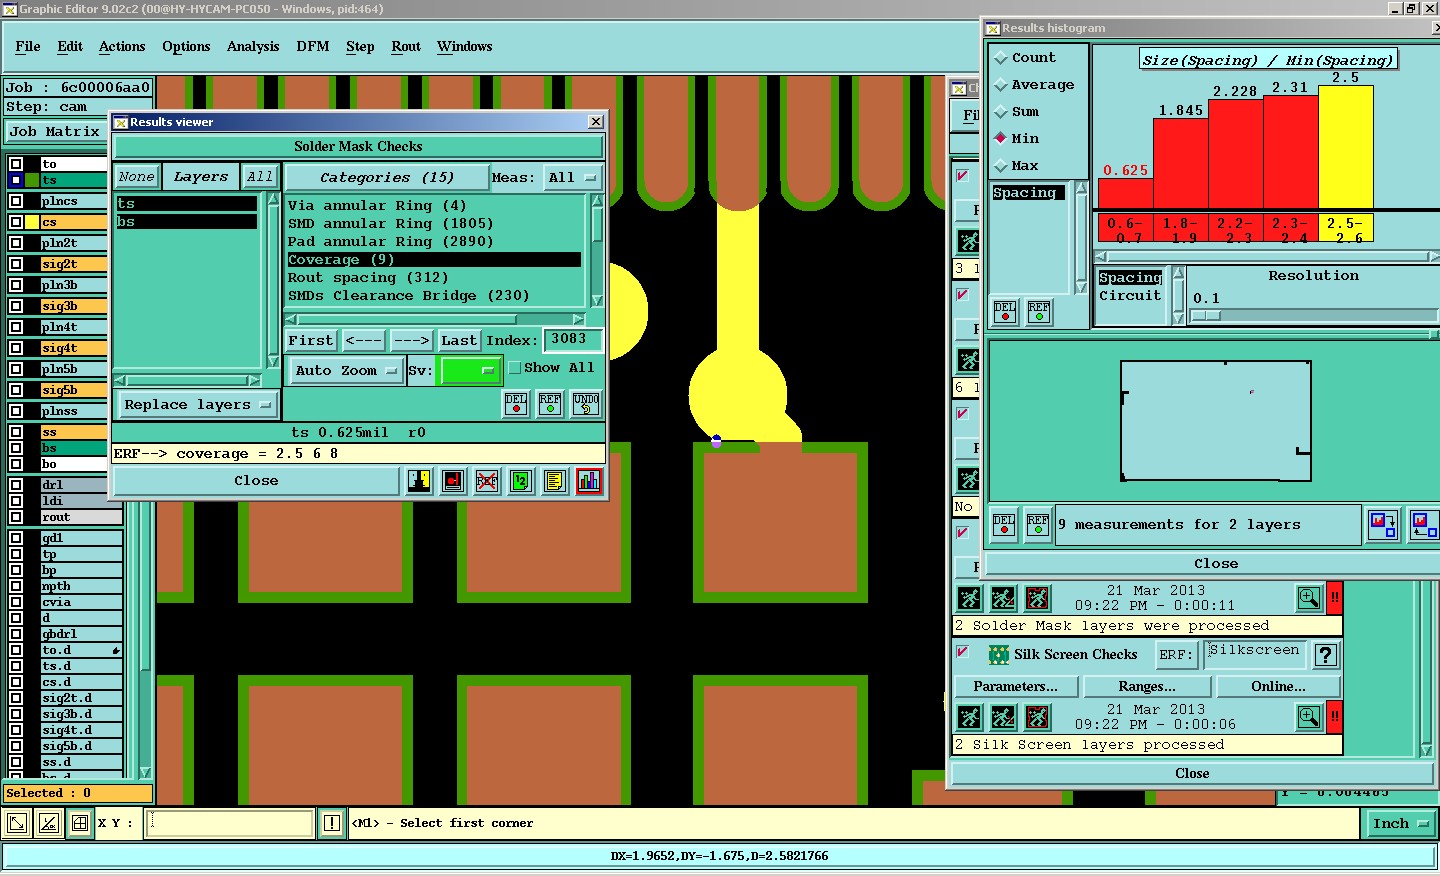This screenshot has height=876, width=1440.
Task: Open the histogram chart icon in Results viewer
Action: click(589, 481)
